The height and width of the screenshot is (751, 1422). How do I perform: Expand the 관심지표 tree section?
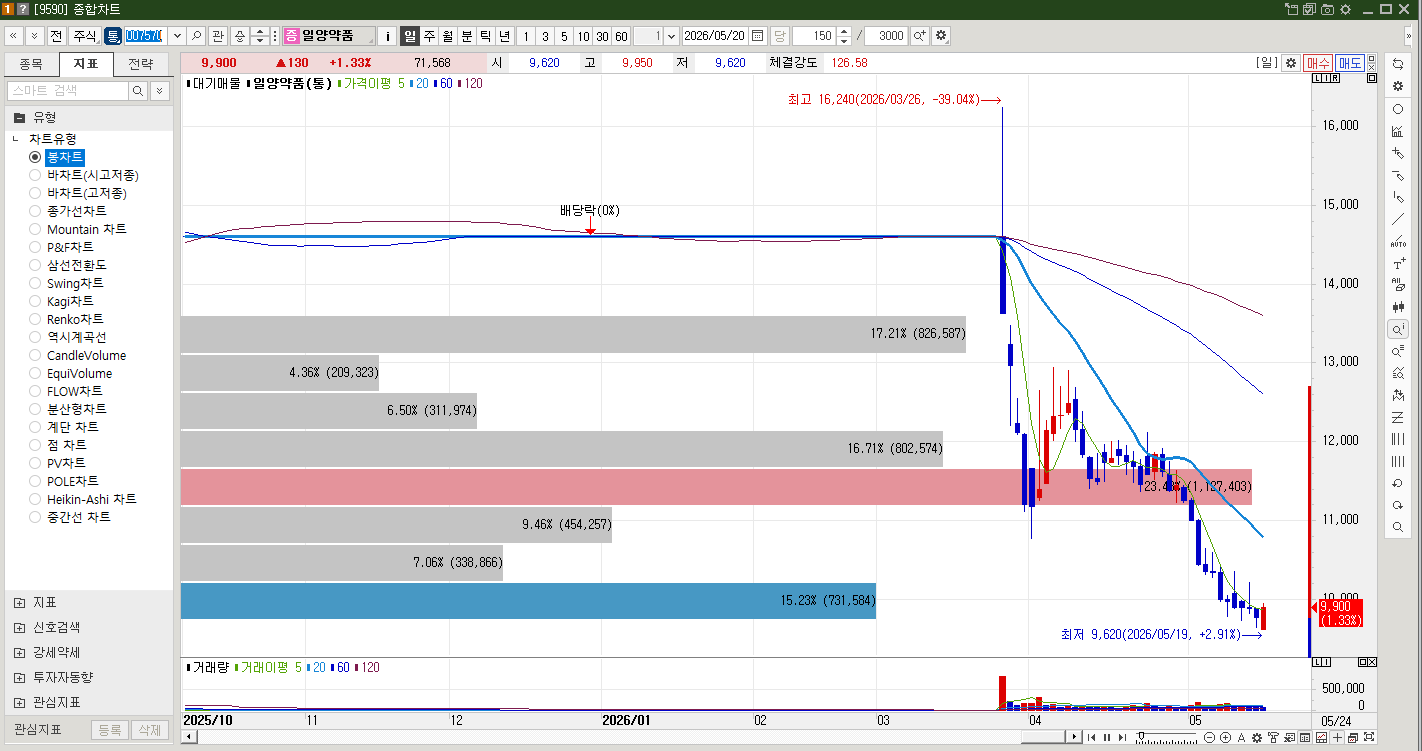(19, 702)
